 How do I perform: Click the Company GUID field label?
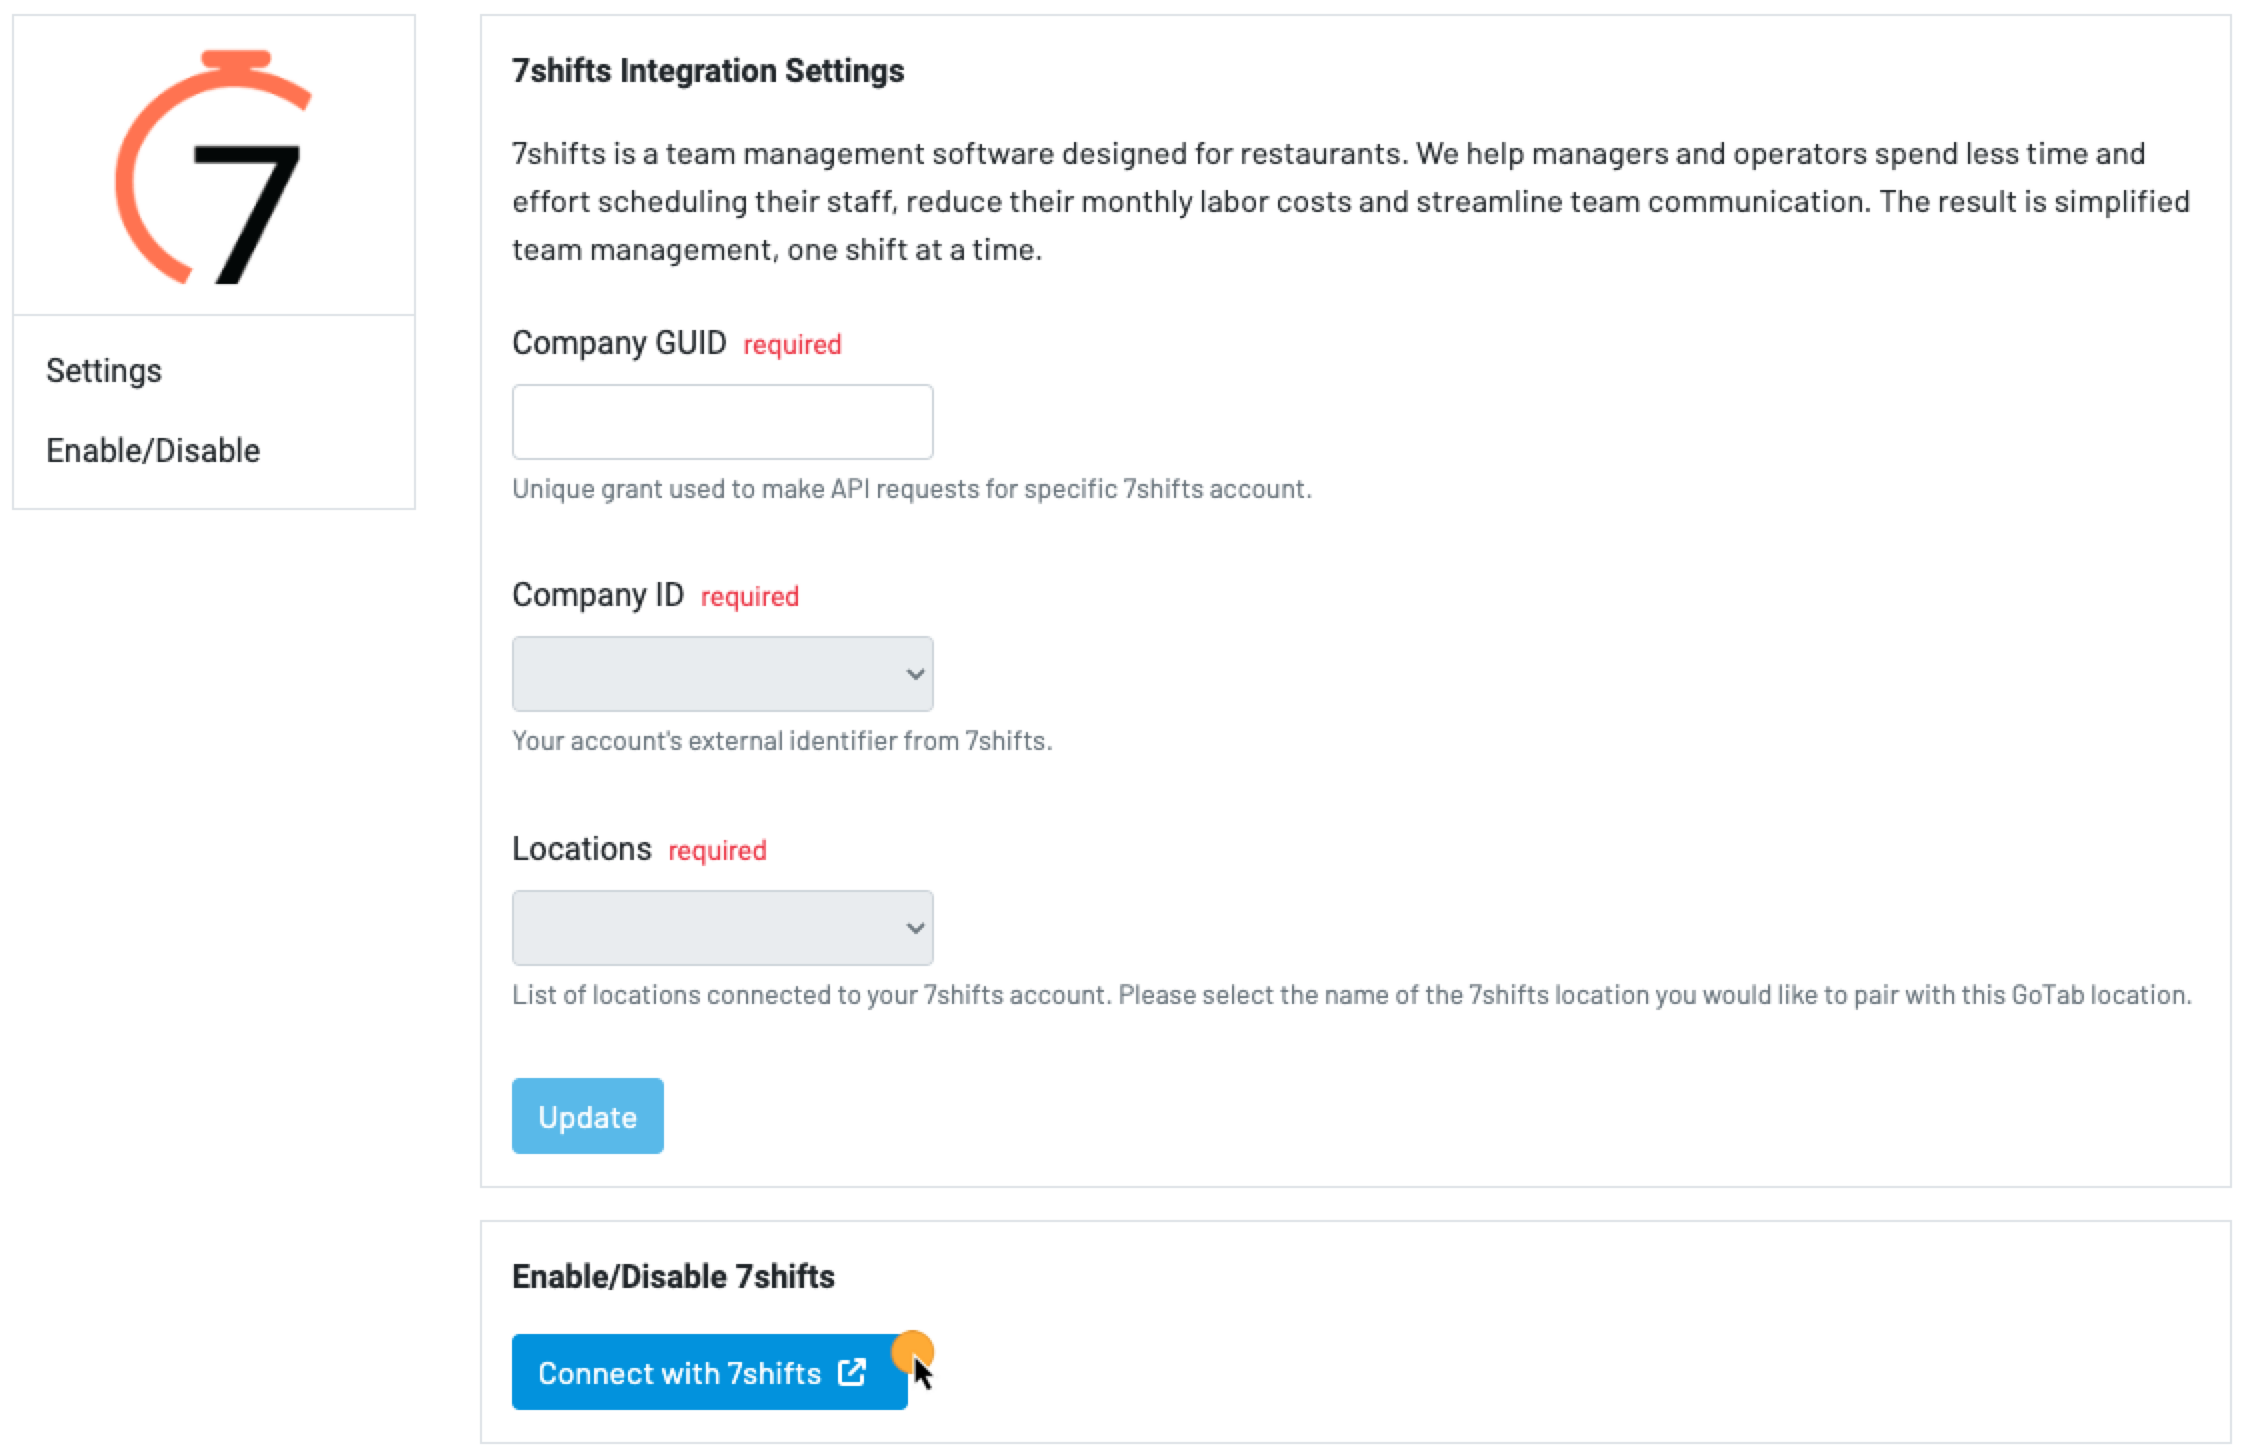pyautogui.click(x=619, y=343)
